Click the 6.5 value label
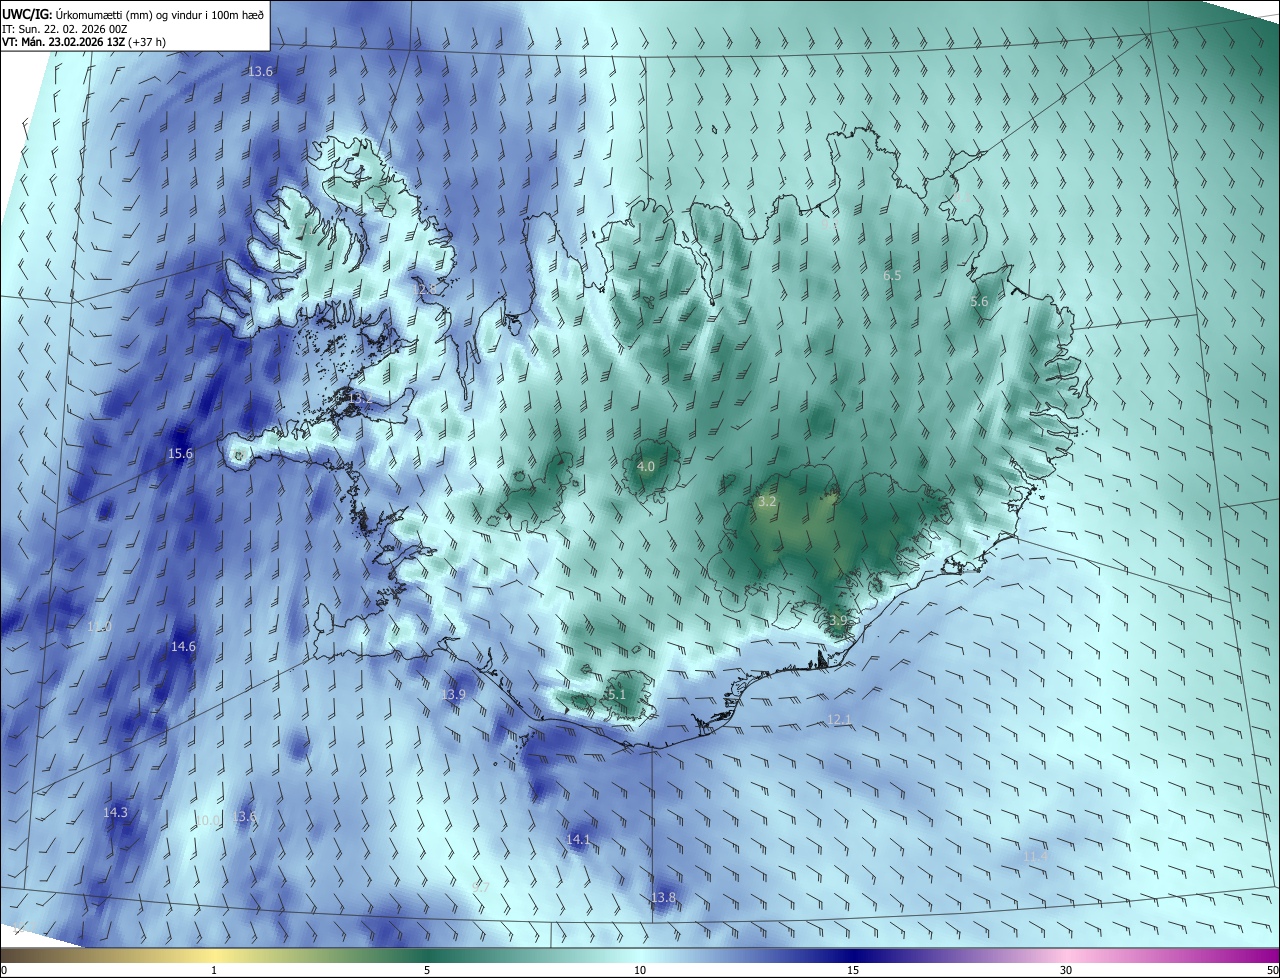Viewport: 1280px width, 978px height. pyautogui.click(x=892, y=275)
